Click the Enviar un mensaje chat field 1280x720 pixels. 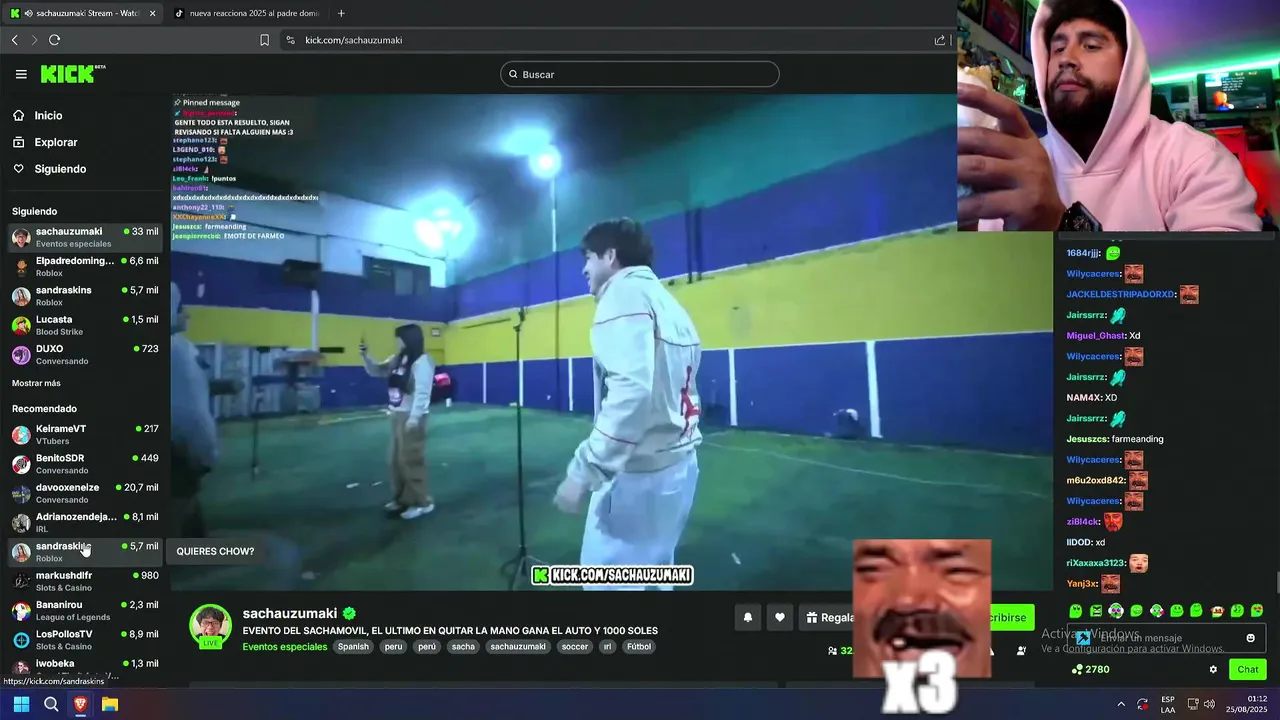point(1165,638)
